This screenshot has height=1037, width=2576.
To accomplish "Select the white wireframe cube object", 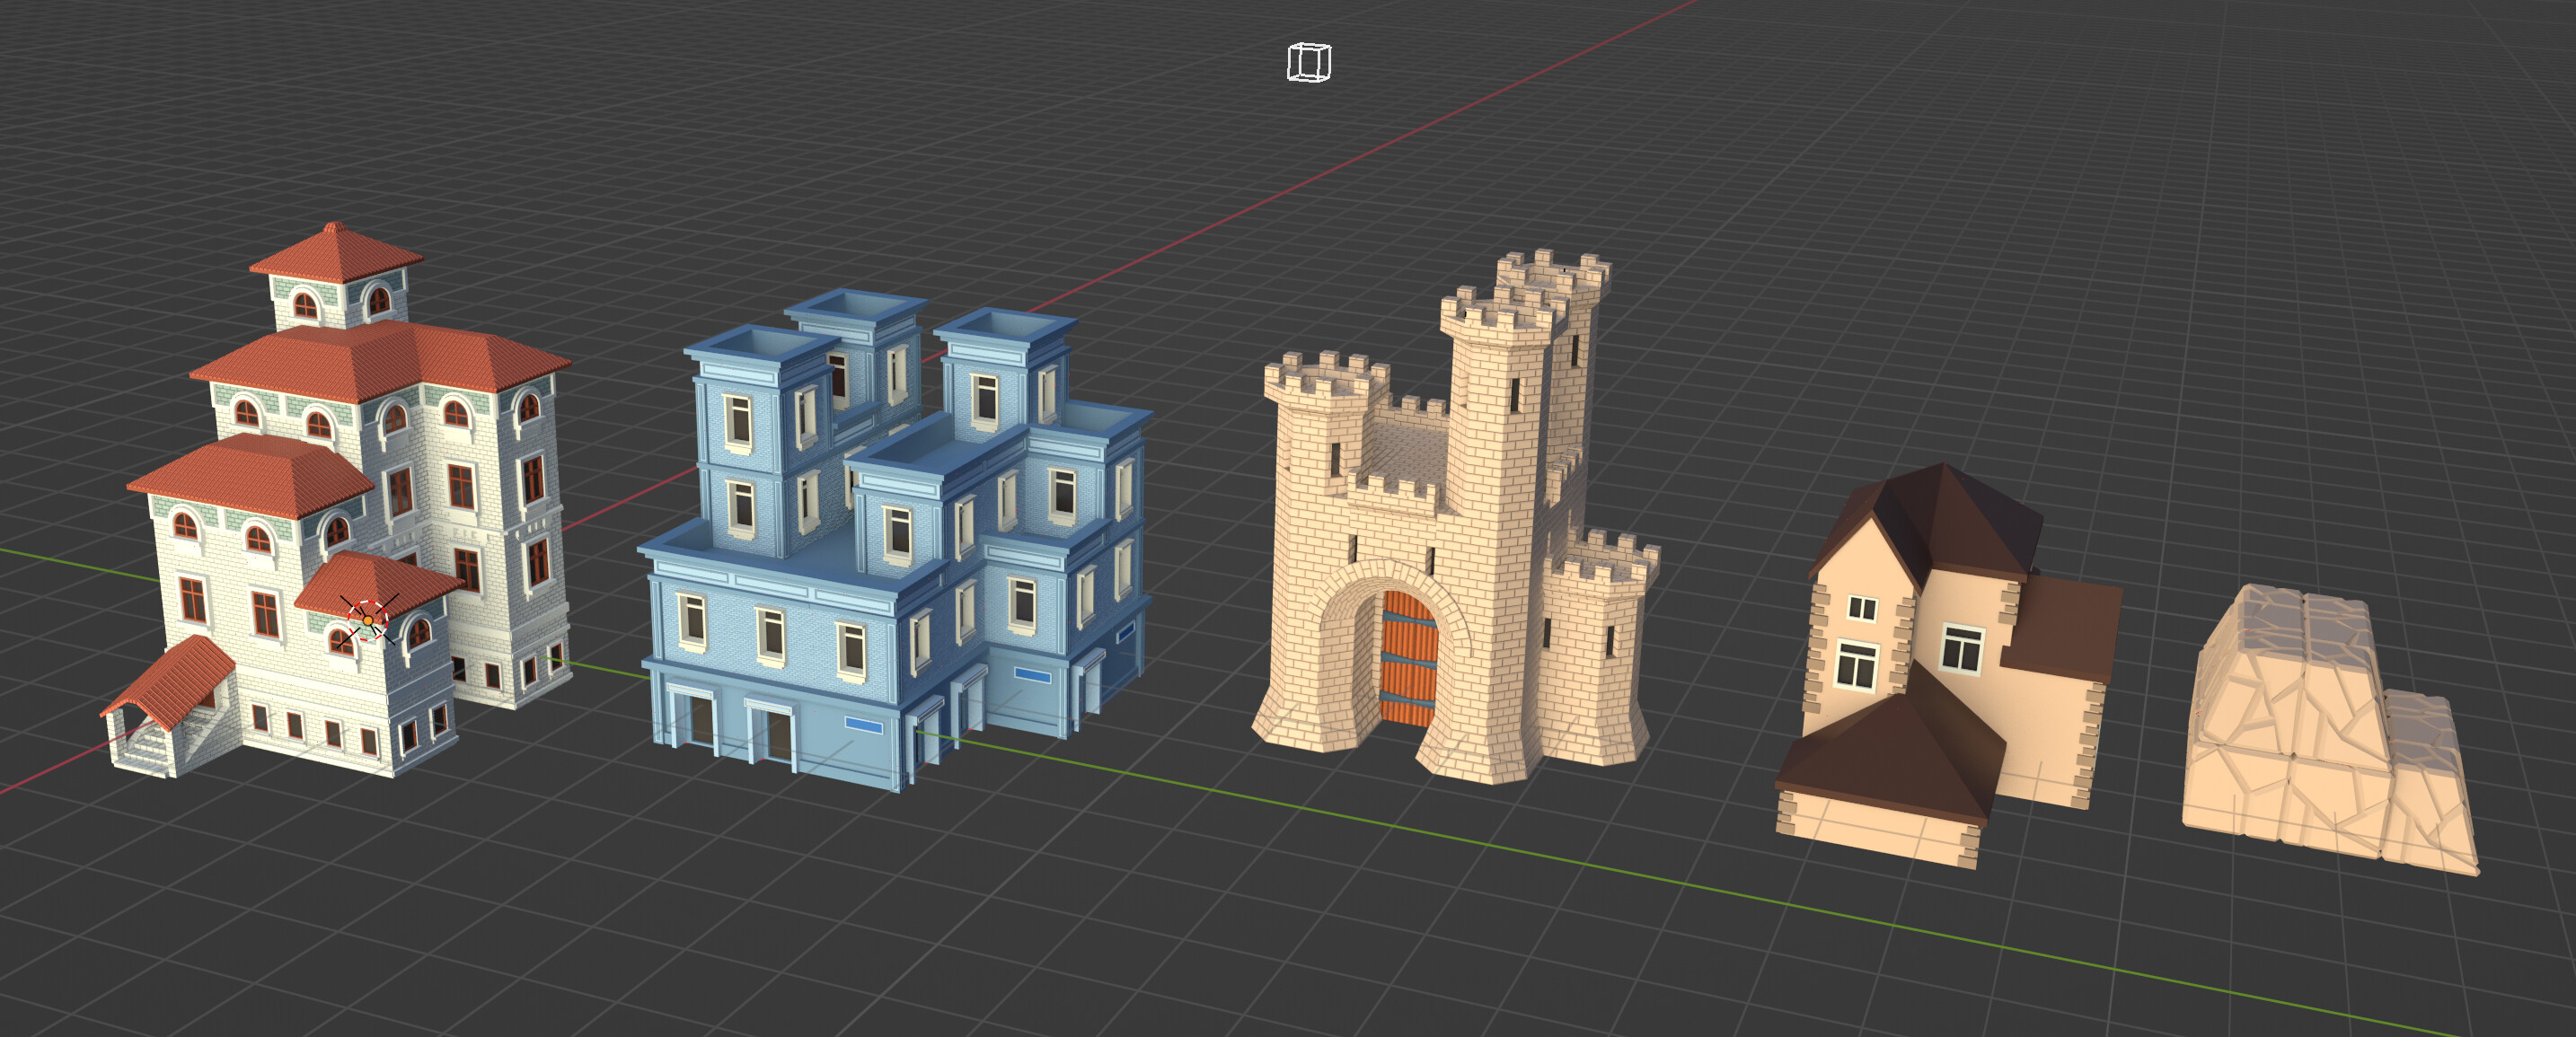I will click(x=1309, y=62).
